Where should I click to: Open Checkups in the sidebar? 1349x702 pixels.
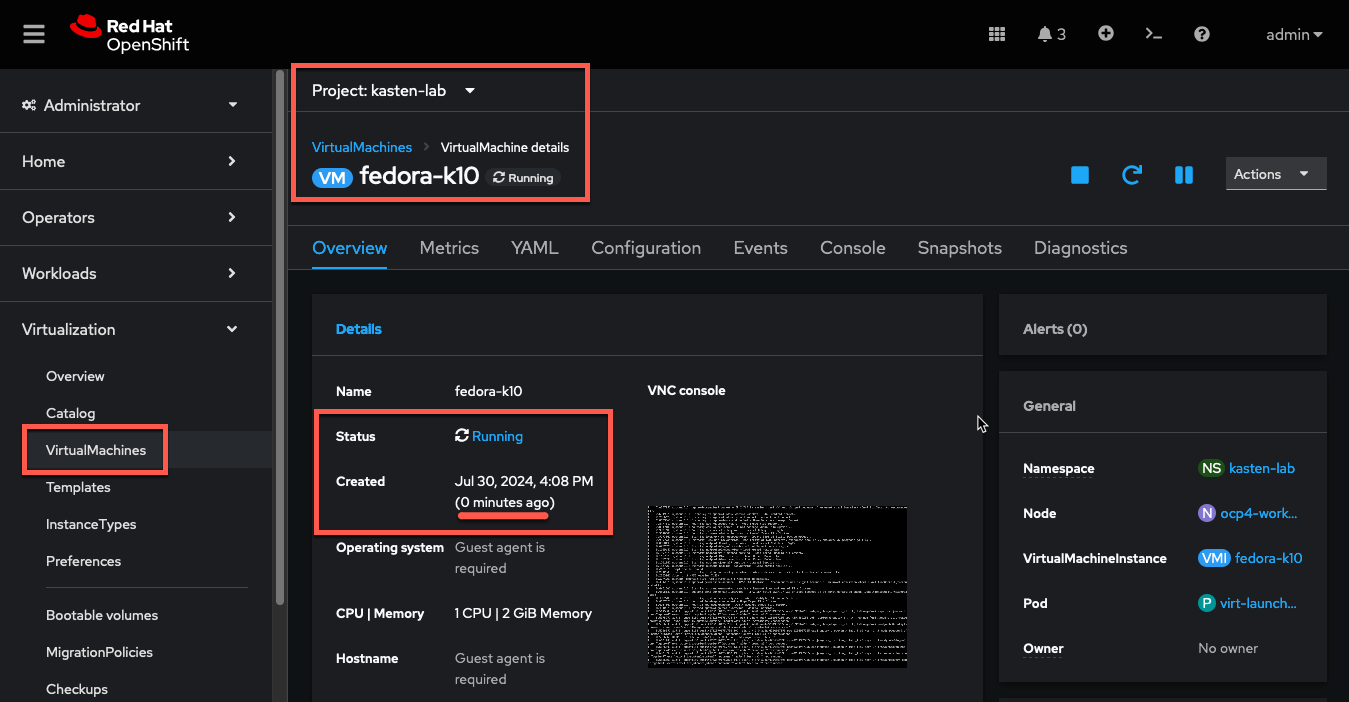click(x=77, y=689)
